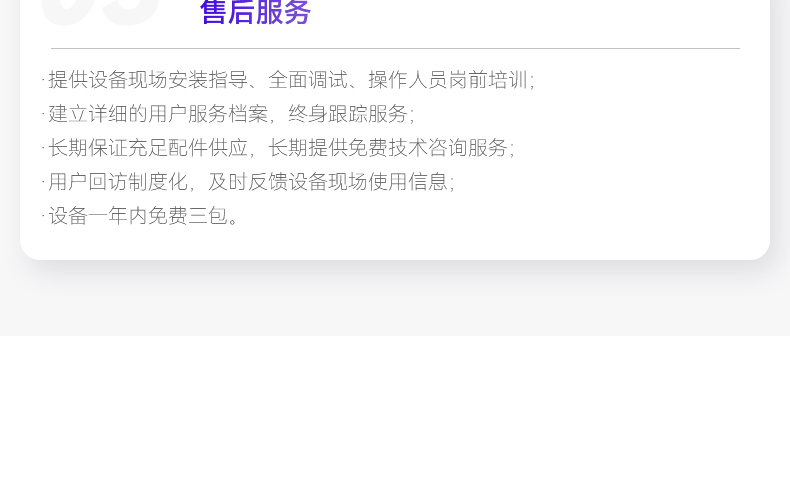
Task: Click the blank white area below the gray band
Action: click(x=395, y=418)
